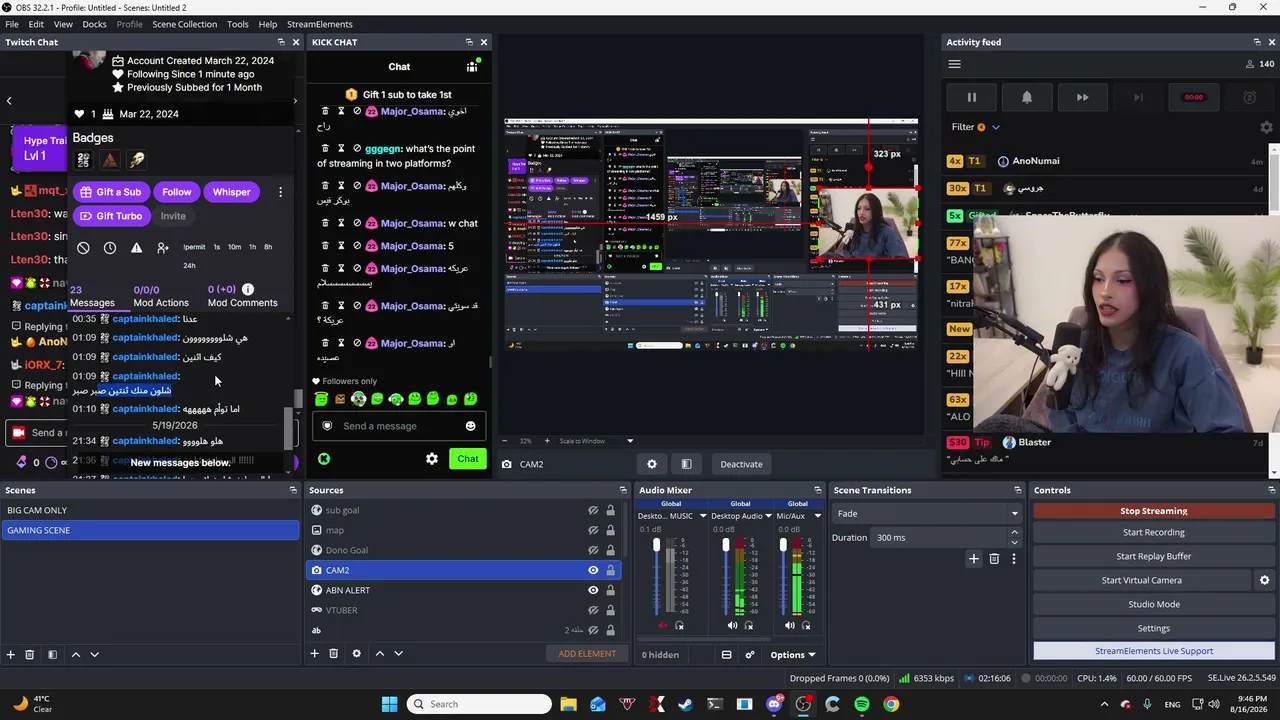Open the File menu

[x=12, y=24]
